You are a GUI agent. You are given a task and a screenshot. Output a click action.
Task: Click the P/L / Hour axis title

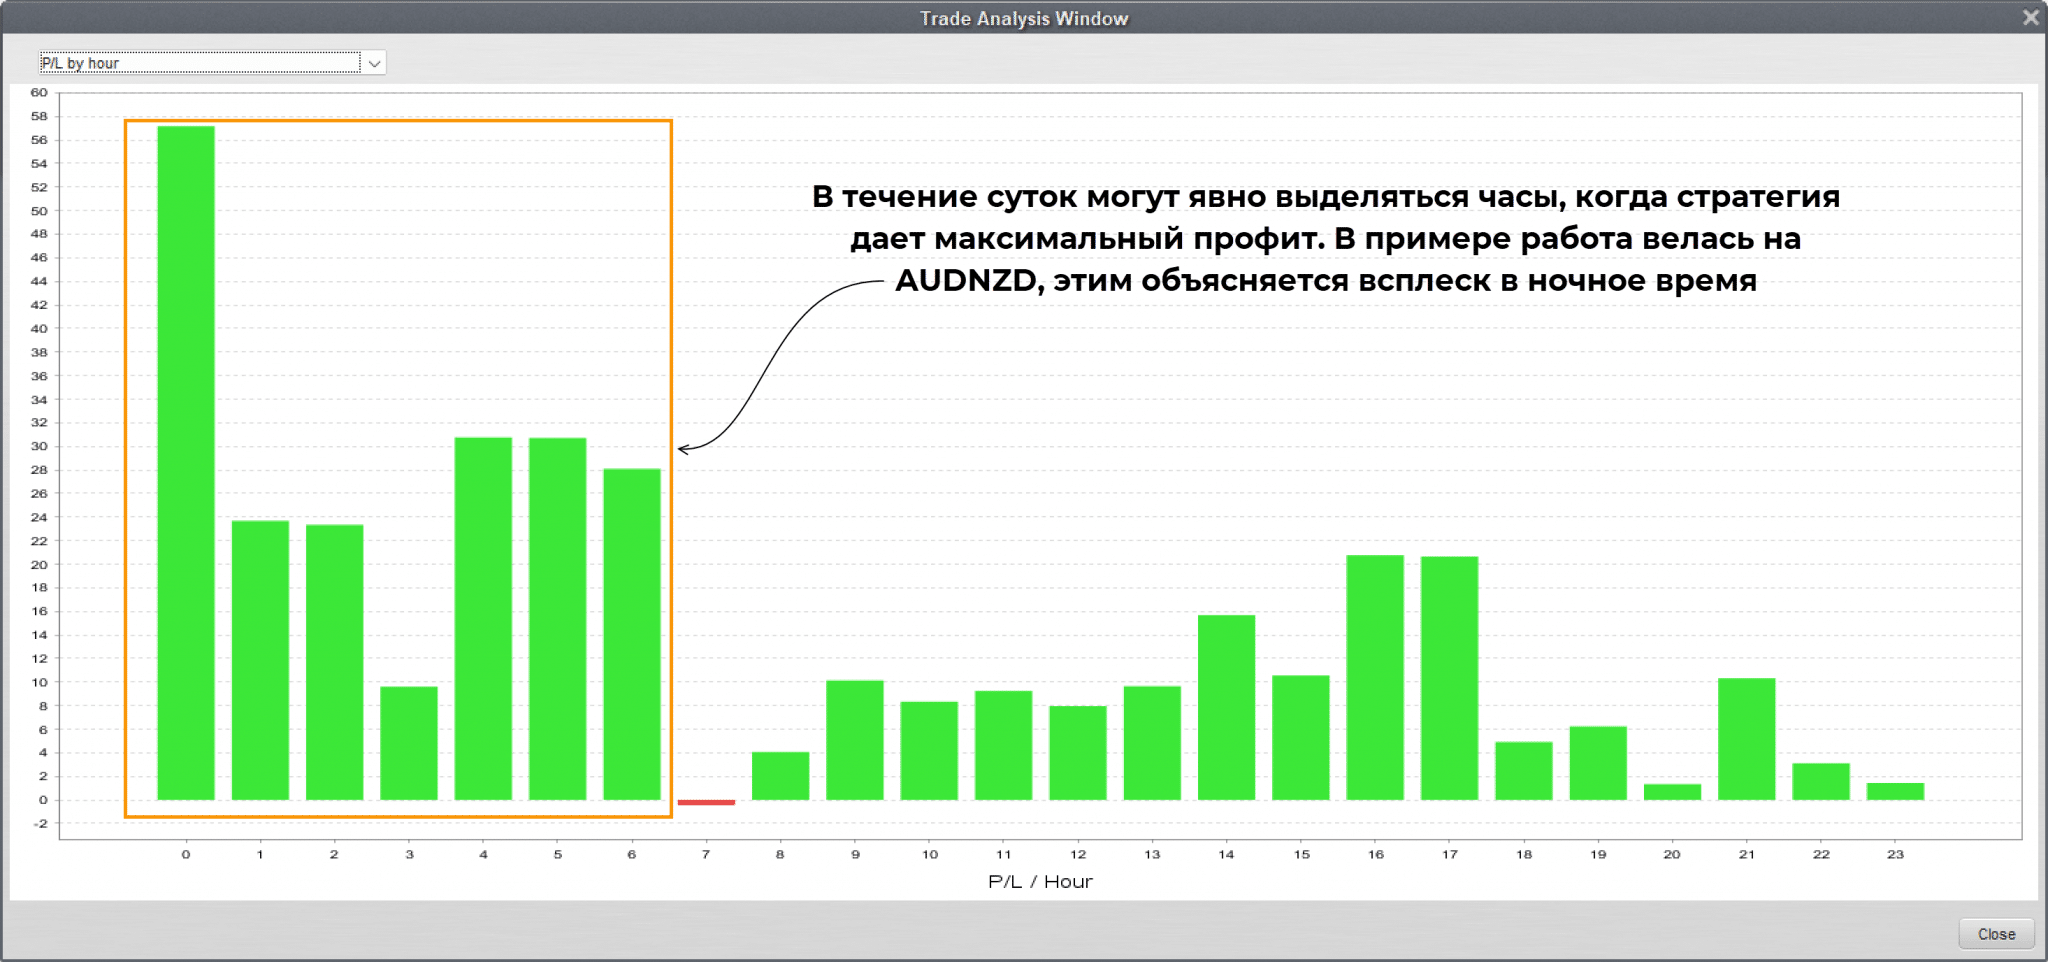1040,881
